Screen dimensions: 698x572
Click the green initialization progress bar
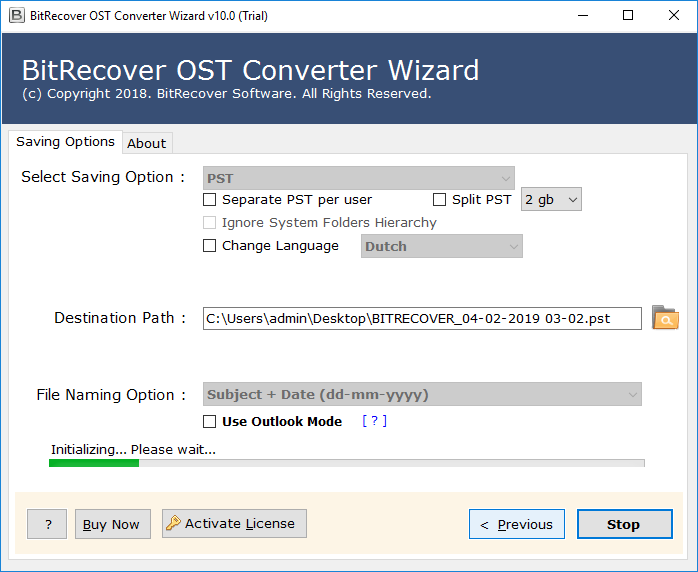point(346,463)
